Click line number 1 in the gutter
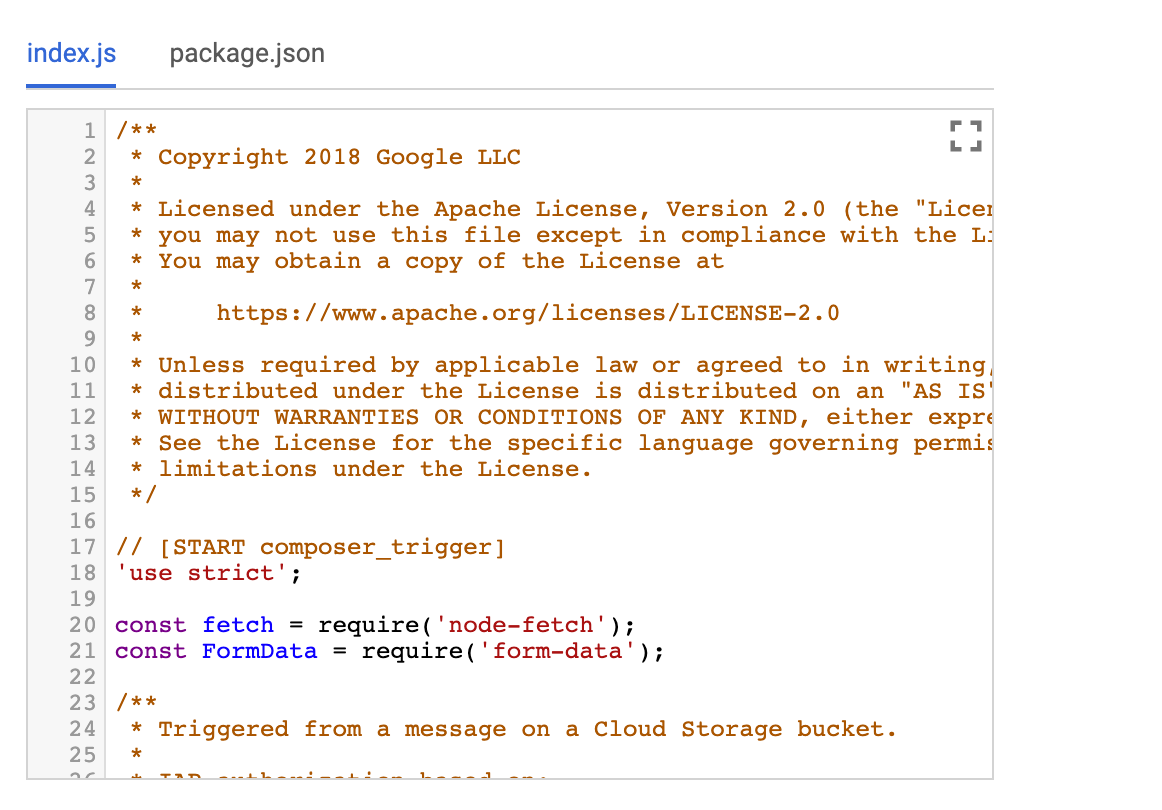The height and width of the screenshot is (810, 1162). 89,131
